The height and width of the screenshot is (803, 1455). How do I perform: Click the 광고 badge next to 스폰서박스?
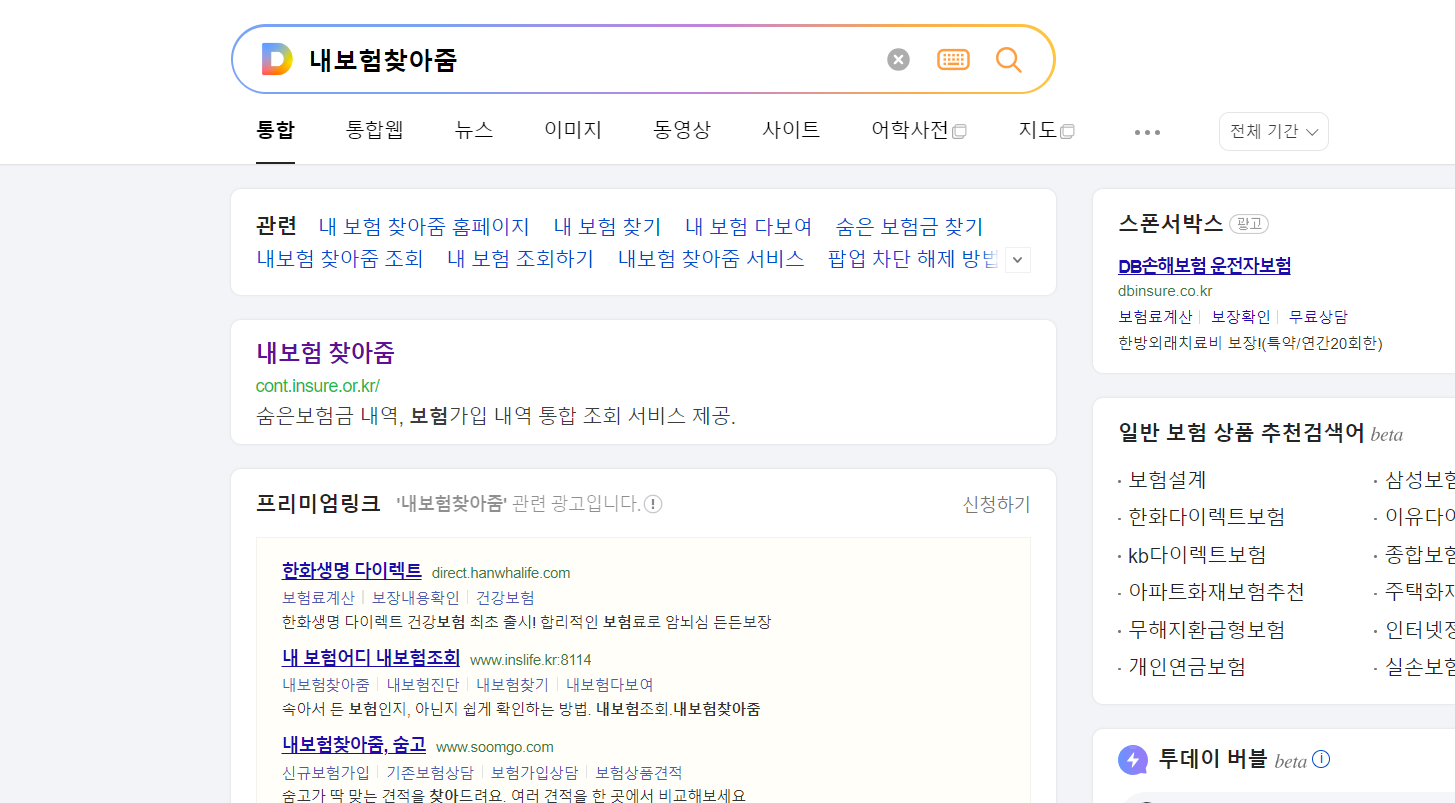(1249, 224)
